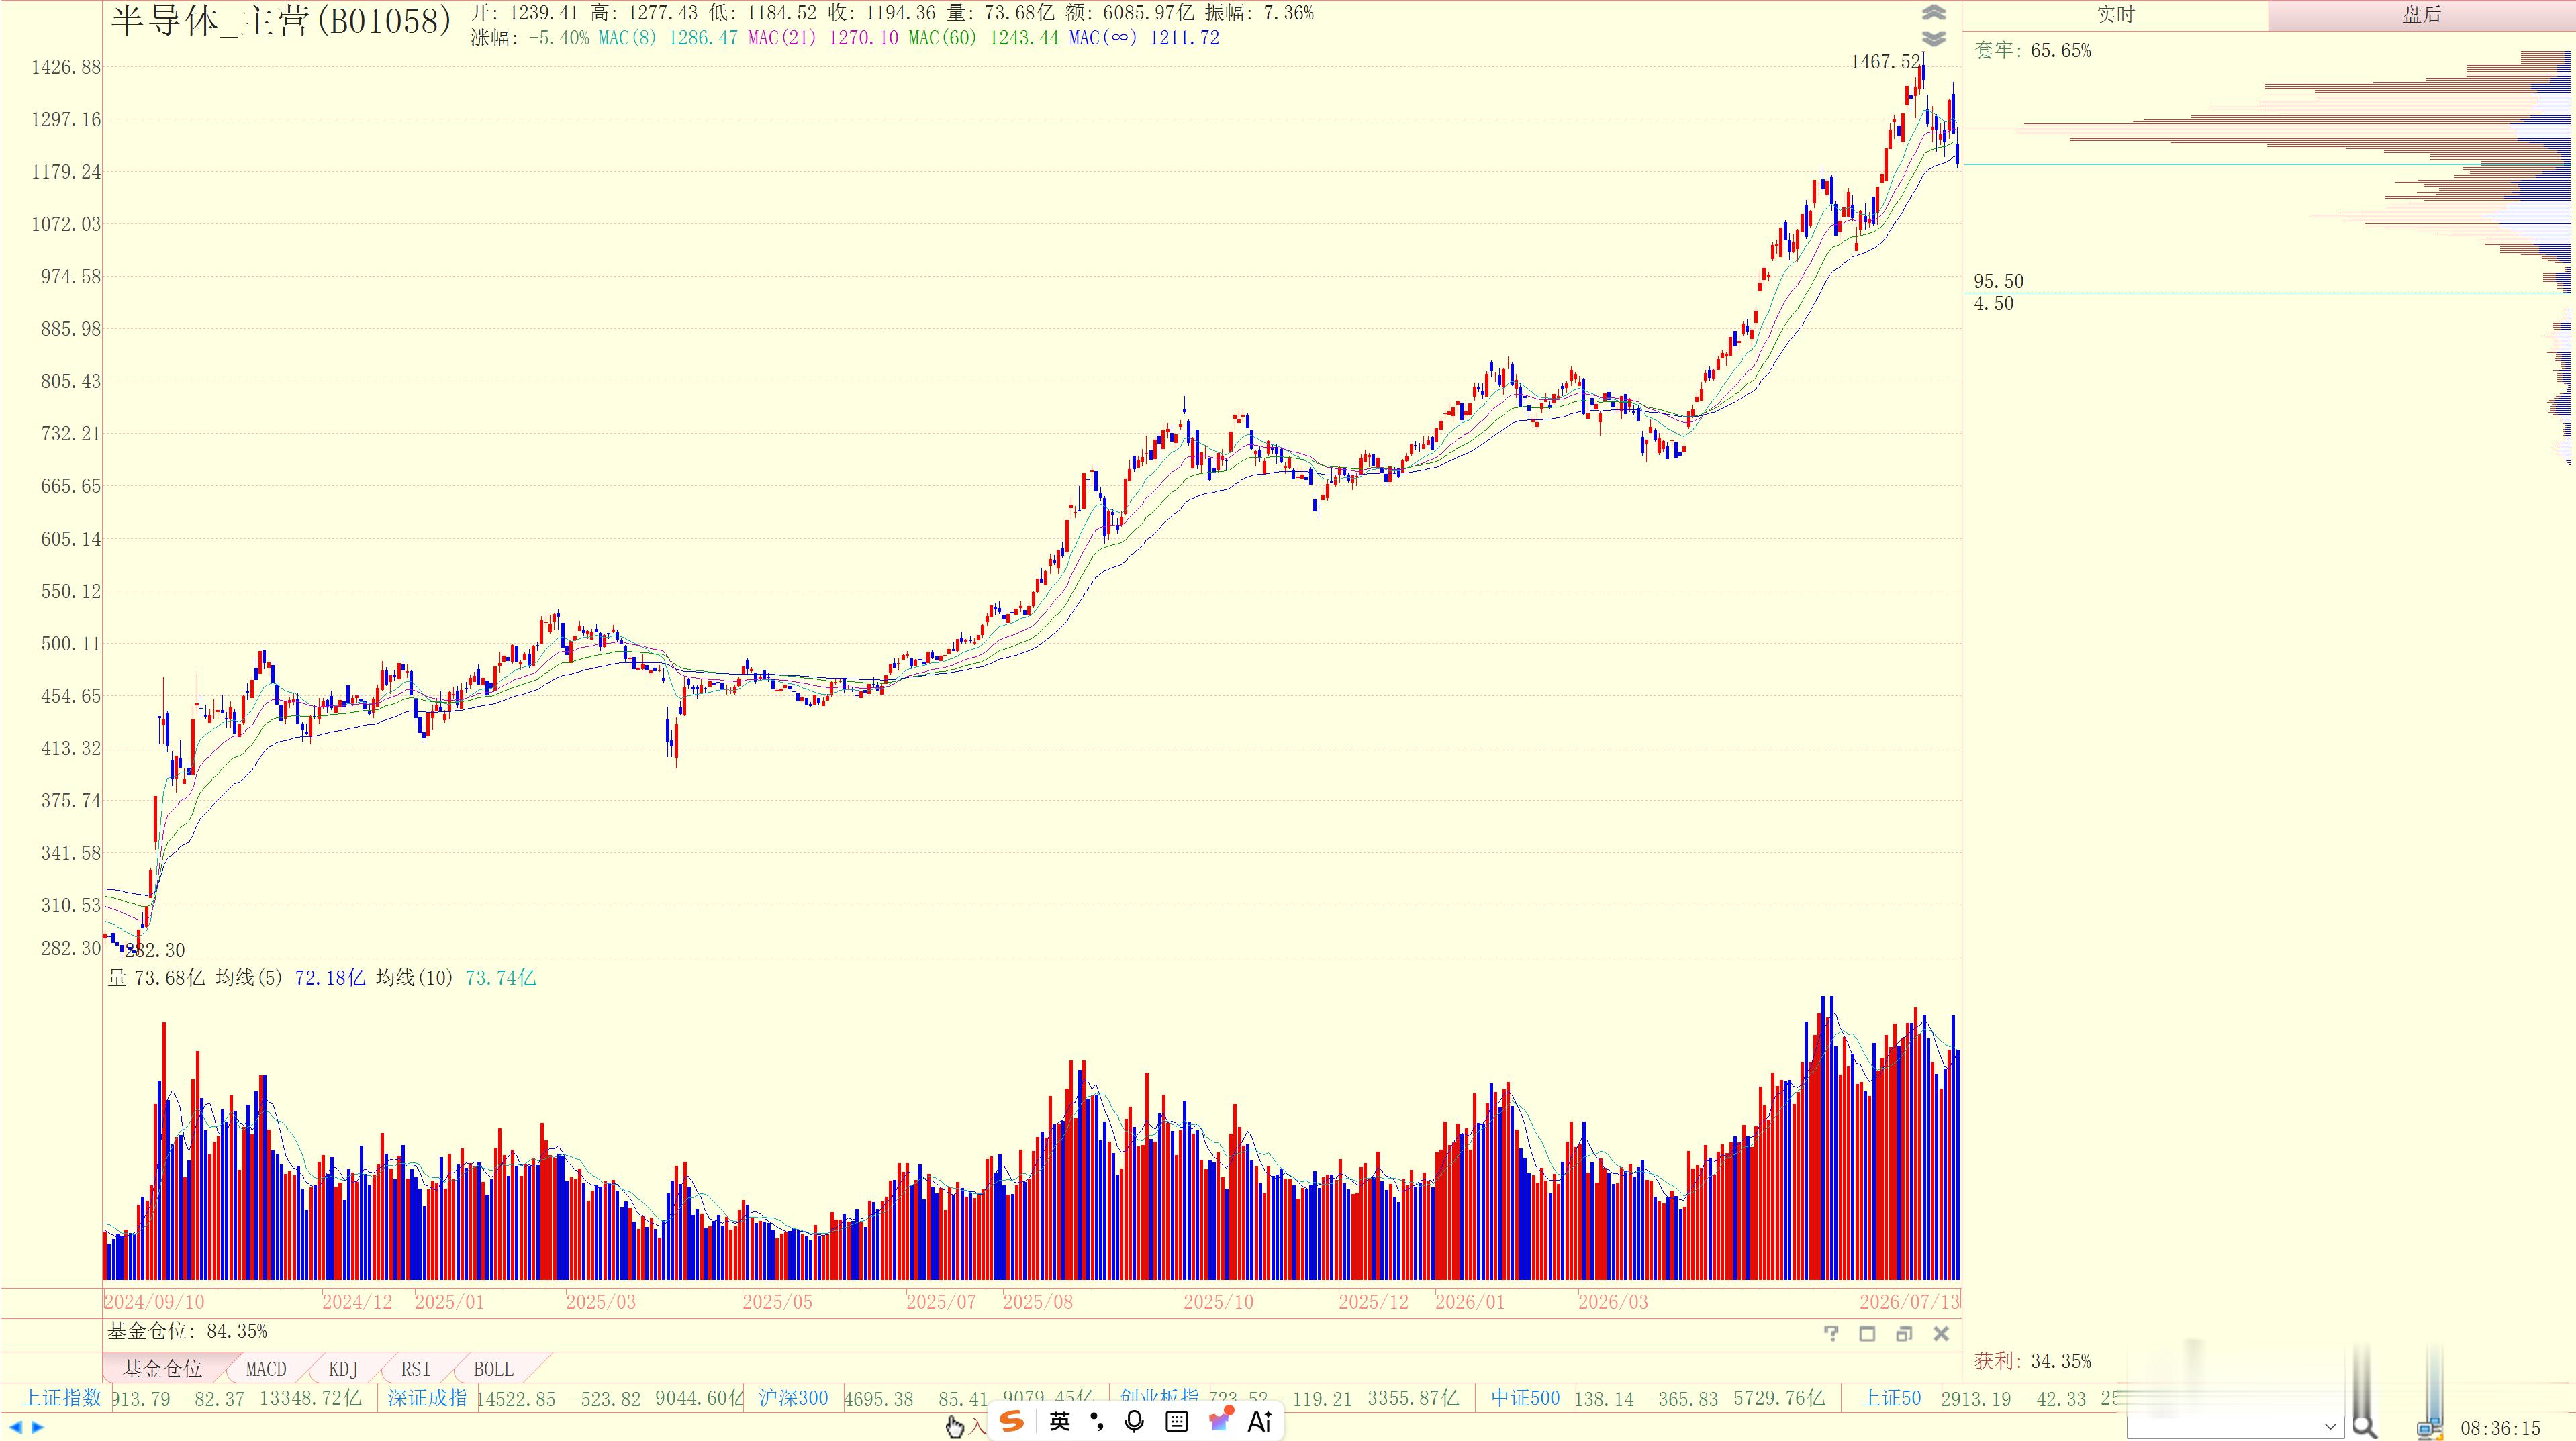Toggle Sogou punctuation mode icon
This screenshot has height=1441, width=2576.
pos(1097,1421)
